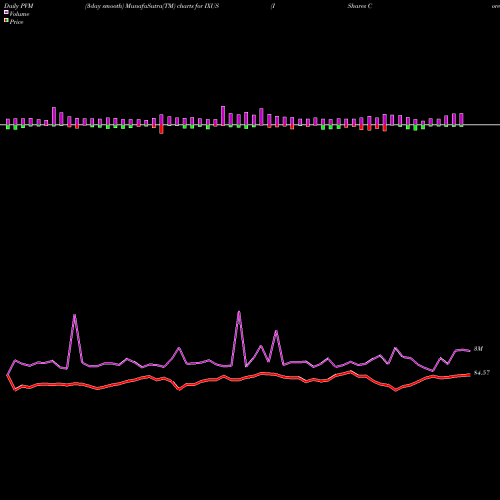Select the 'Volume' legend label
The width and height of the screenshot is (500, 500).
pos(19,14)
